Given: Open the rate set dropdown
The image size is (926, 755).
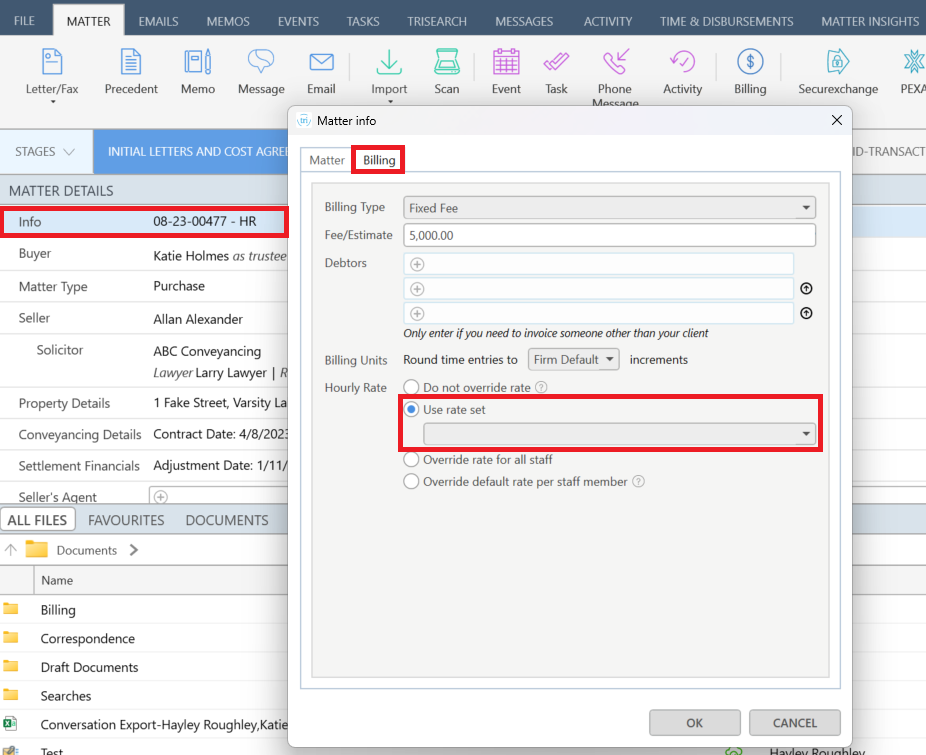Looking at the screenshot, I should pos(619,434).
